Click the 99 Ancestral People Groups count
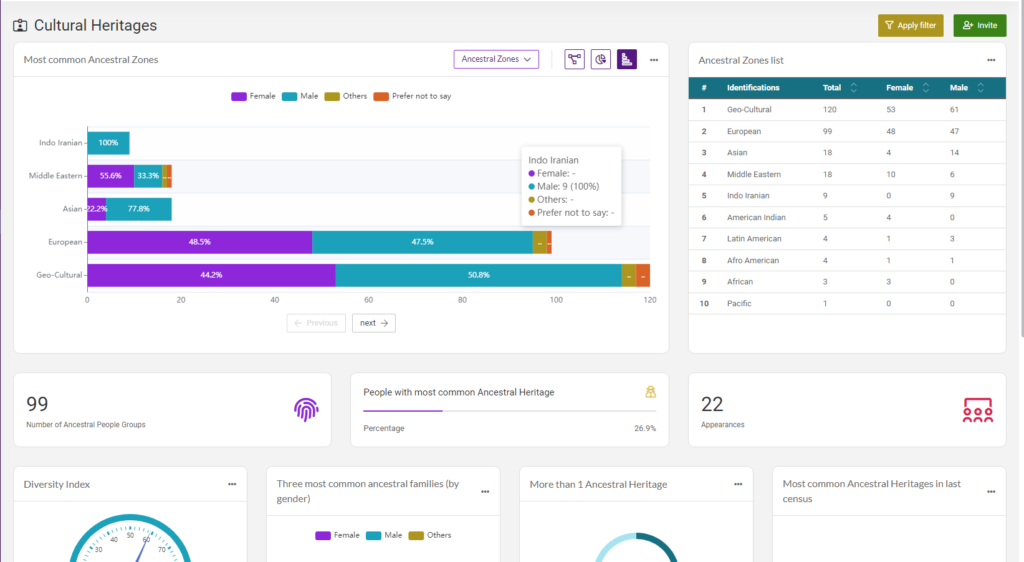1024x562 pixels. coord(37,404)
